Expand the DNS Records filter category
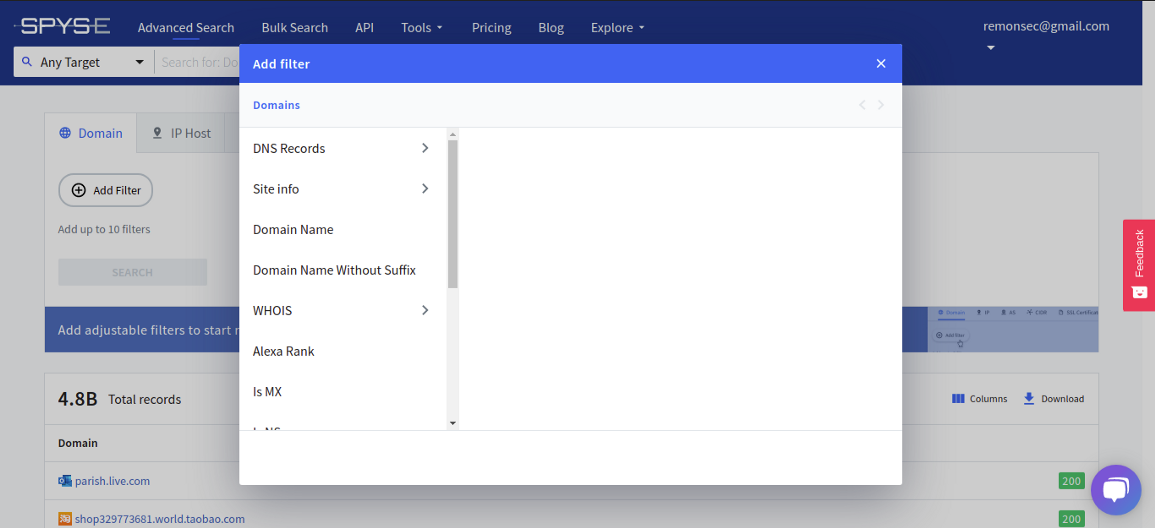The height and width of the screenshot is (528, 1155). 343,148
